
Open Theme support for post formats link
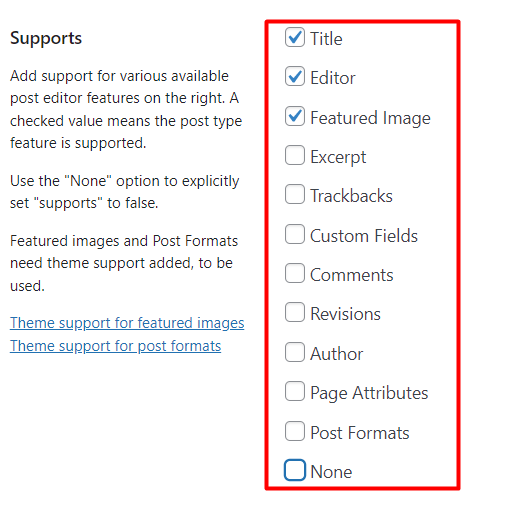115,346
